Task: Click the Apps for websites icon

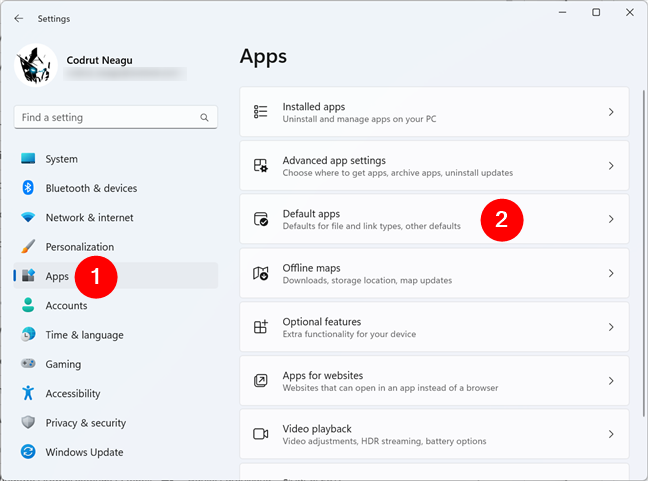Action: coord(260,381)
